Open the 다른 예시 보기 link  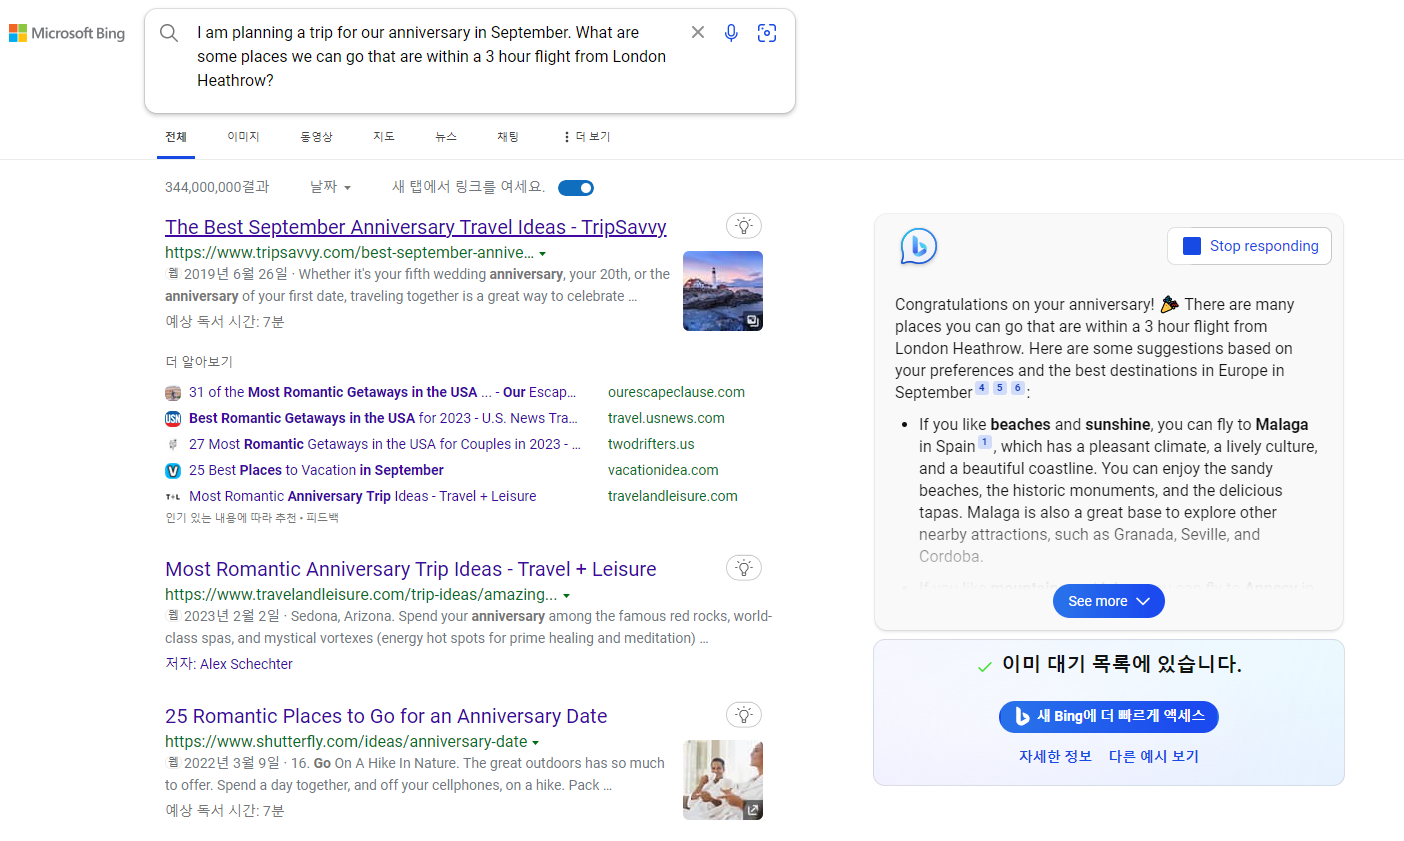[x=1154, y=756]
